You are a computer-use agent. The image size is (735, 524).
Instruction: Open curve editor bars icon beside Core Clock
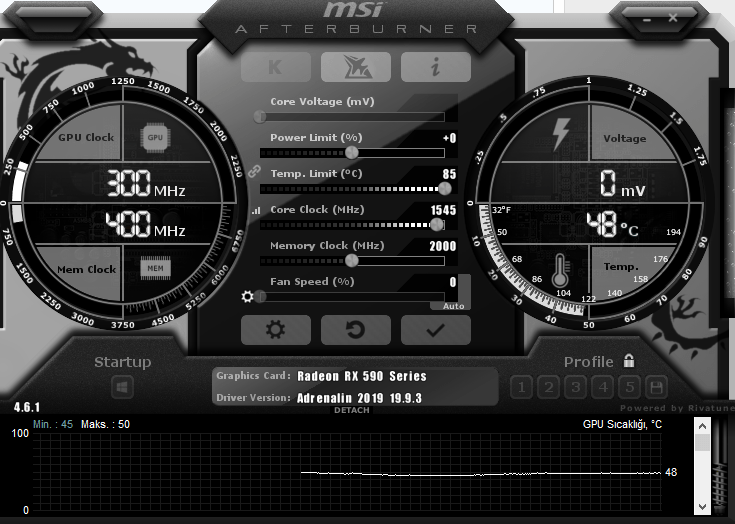tap(256, 210)
